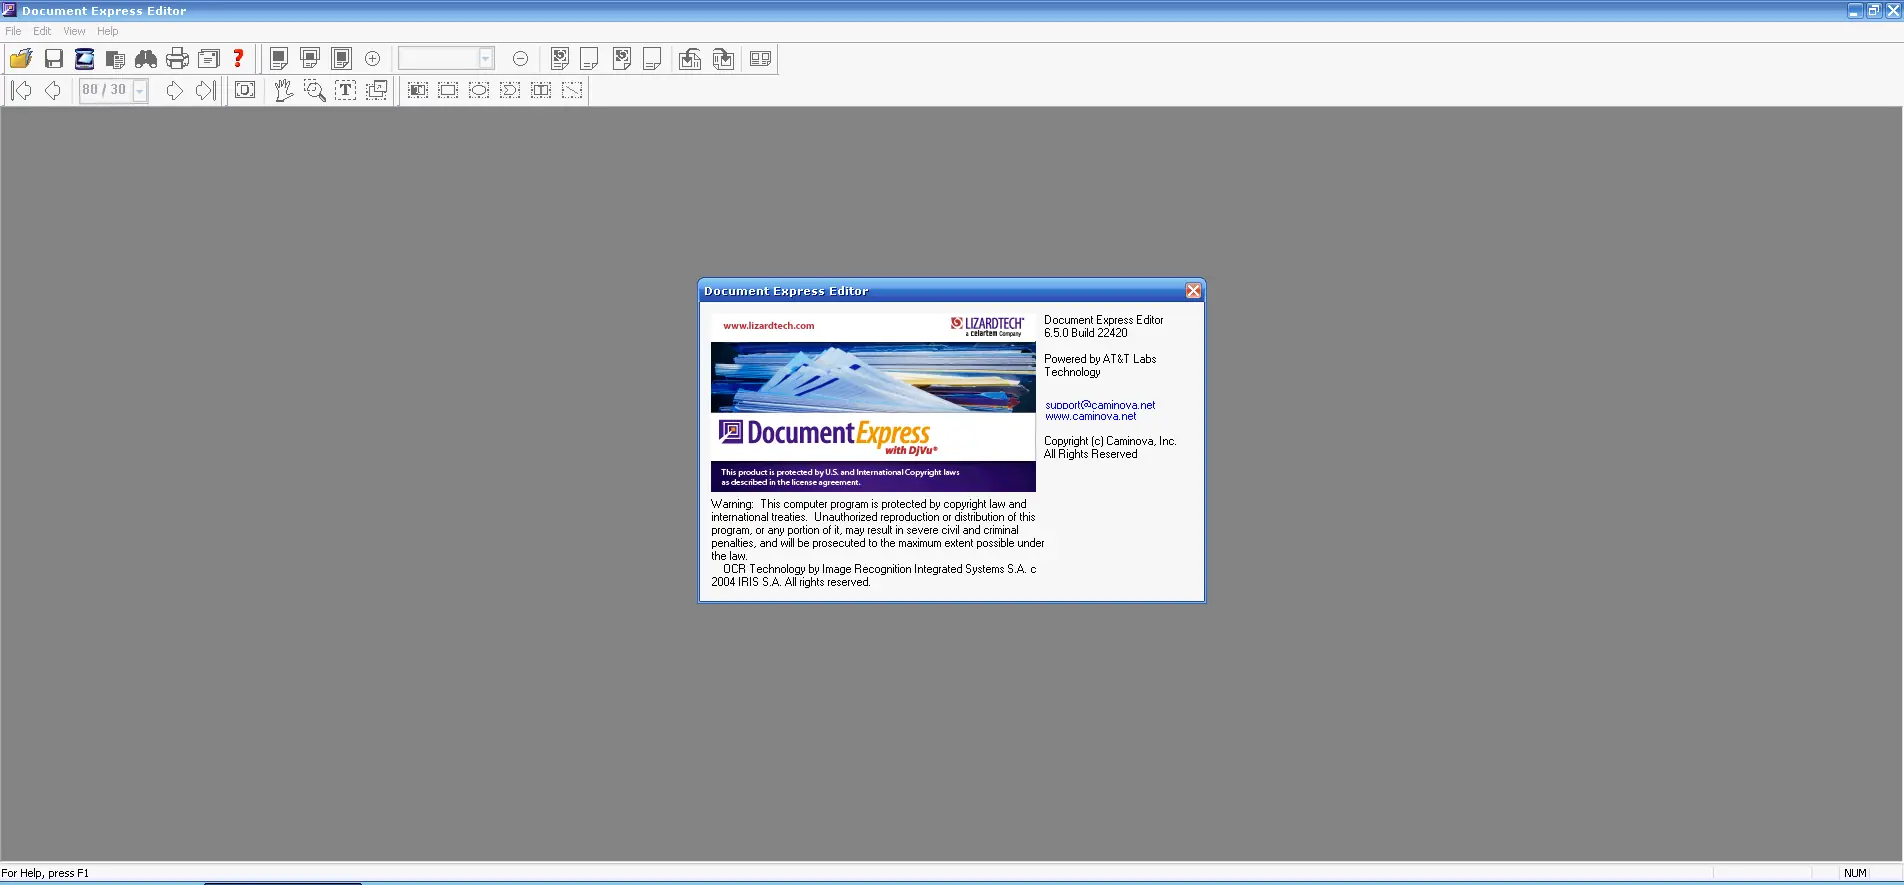Open the zoom level dropdown
The width and height of the screenshot is (1904, 885).
486,59
